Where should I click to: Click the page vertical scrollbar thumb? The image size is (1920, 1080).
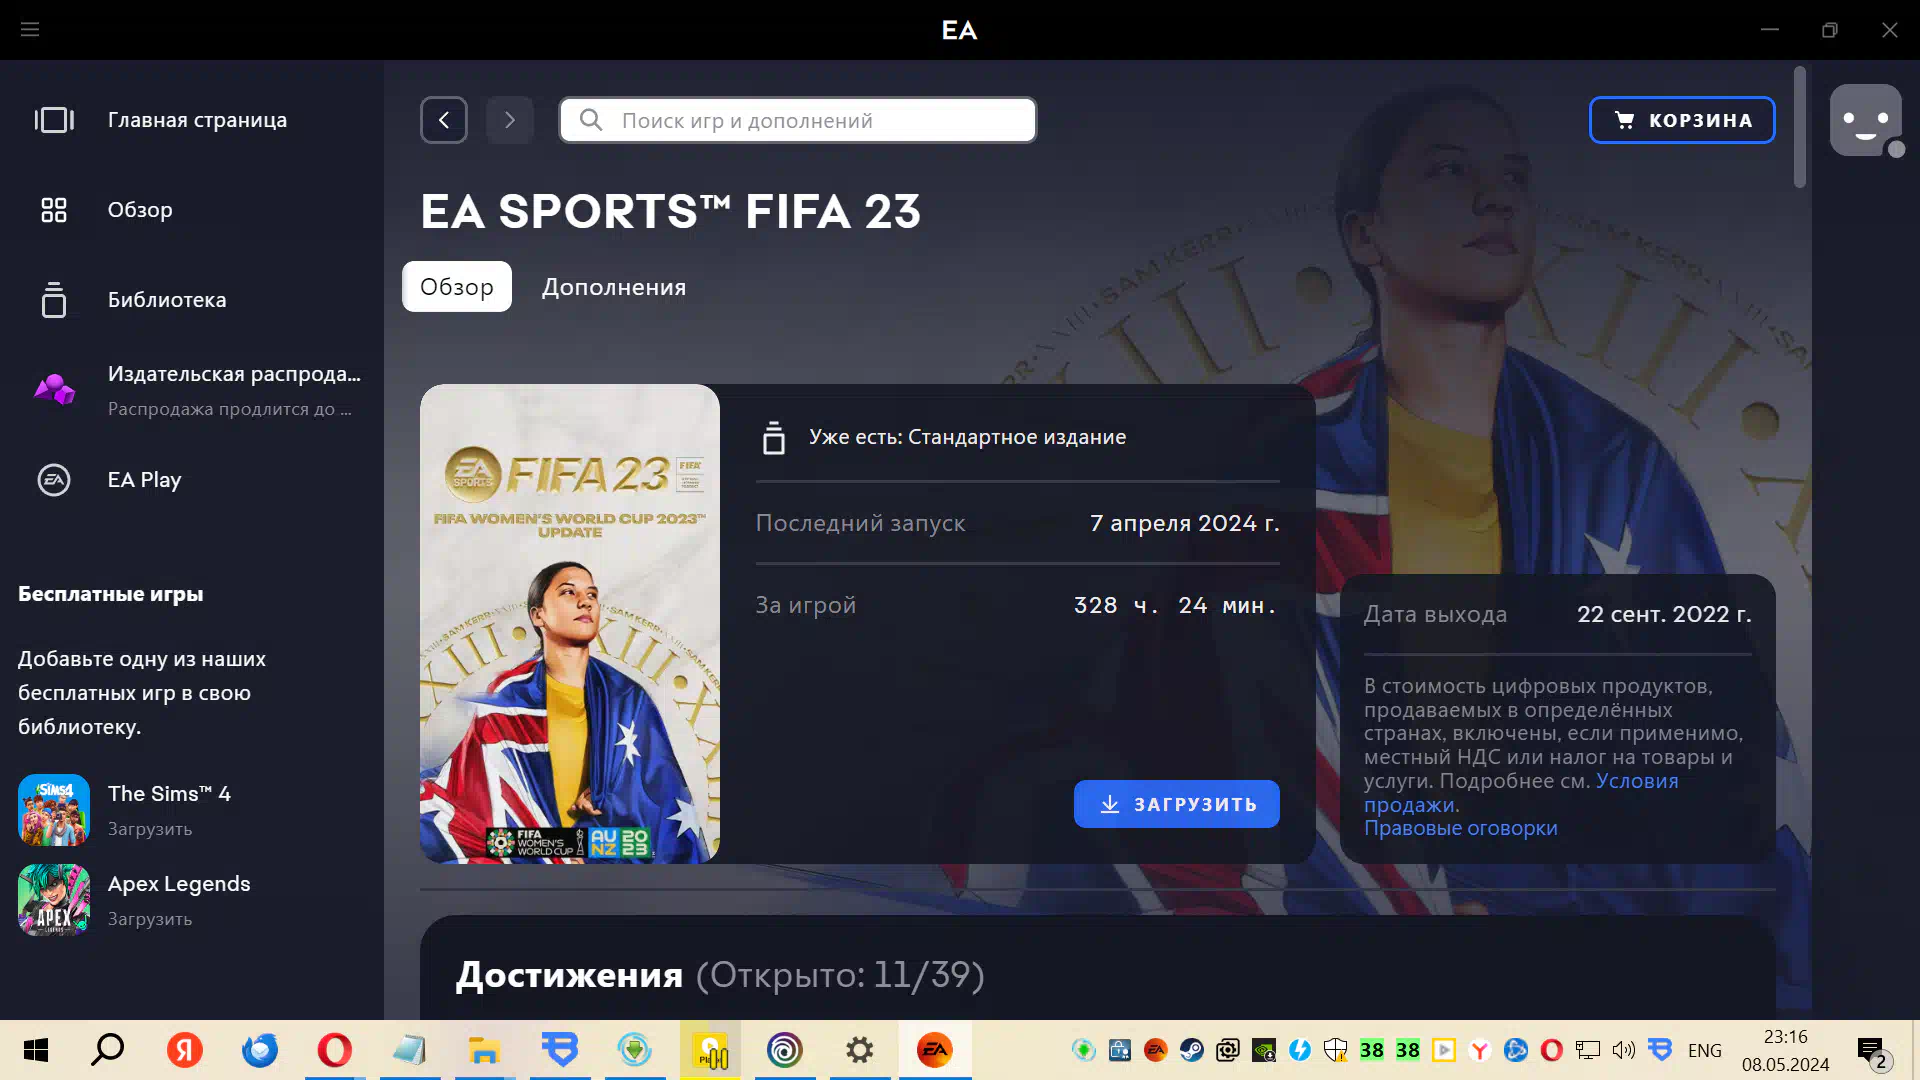[x=1800, y=127]
